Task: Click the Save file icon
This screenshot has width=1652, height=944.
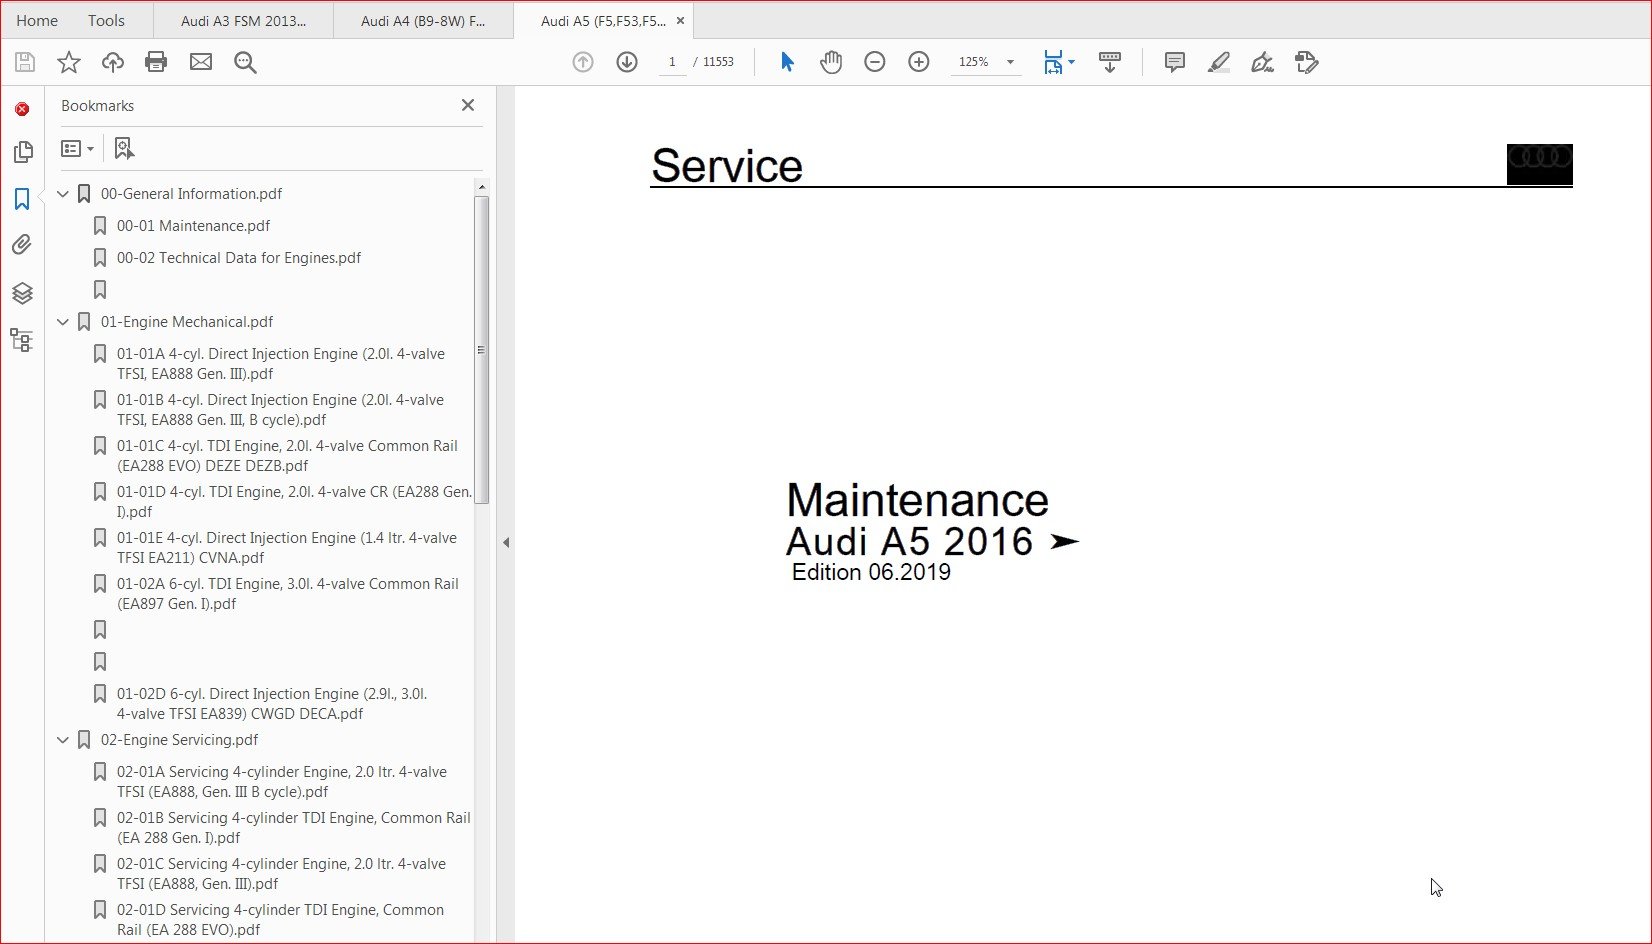Action: pyautogui.click(x=25, y=62)
